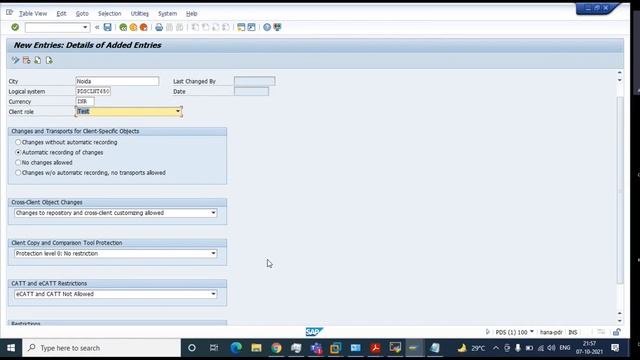Click the Previous entry page icon
Screen dimensions: 640x360
(38, 60)
